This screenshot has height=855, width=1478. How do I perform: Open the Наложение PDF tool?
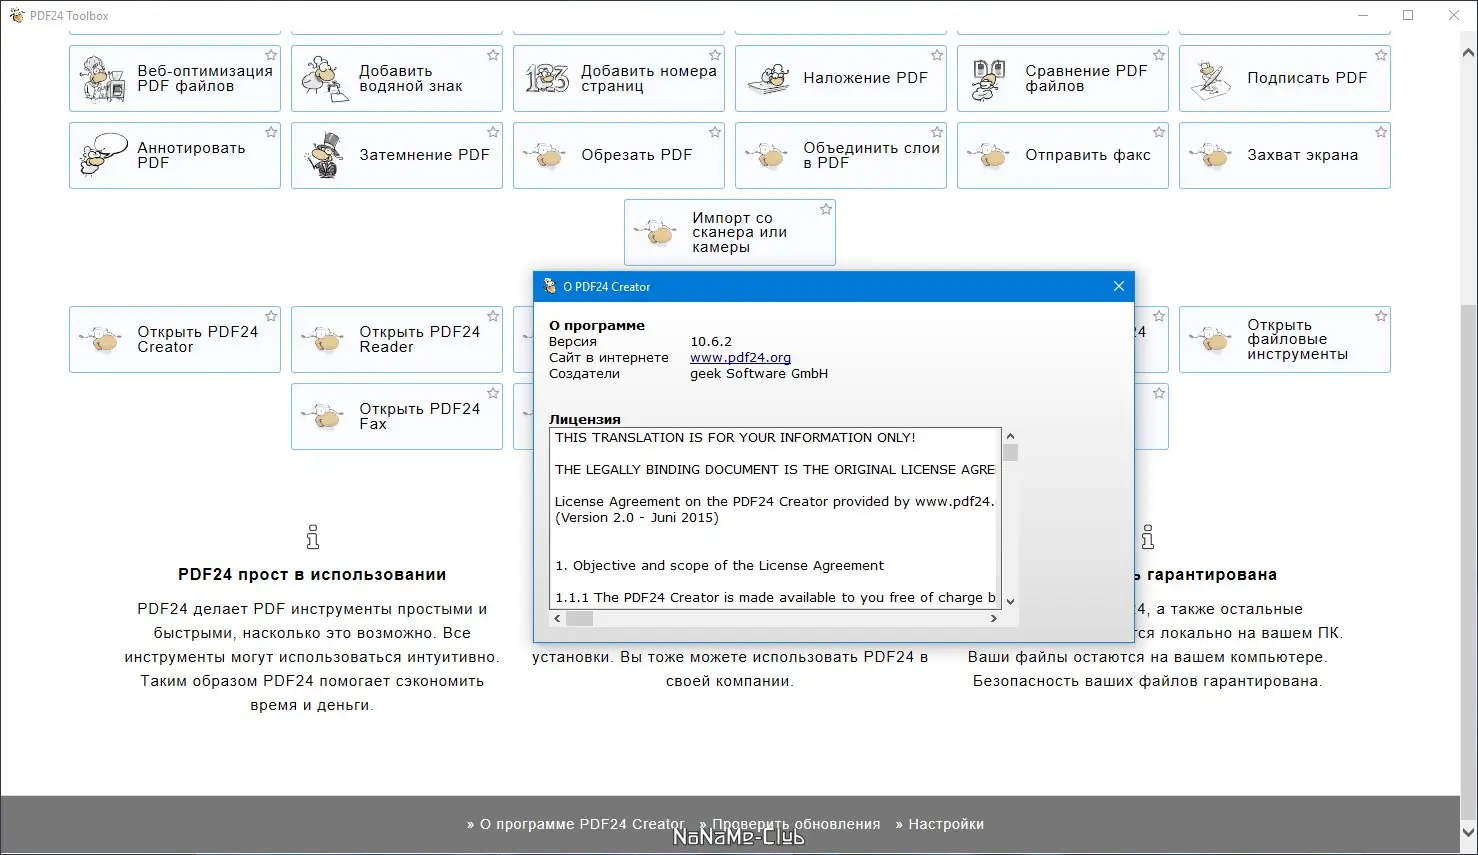pos(841,78)
